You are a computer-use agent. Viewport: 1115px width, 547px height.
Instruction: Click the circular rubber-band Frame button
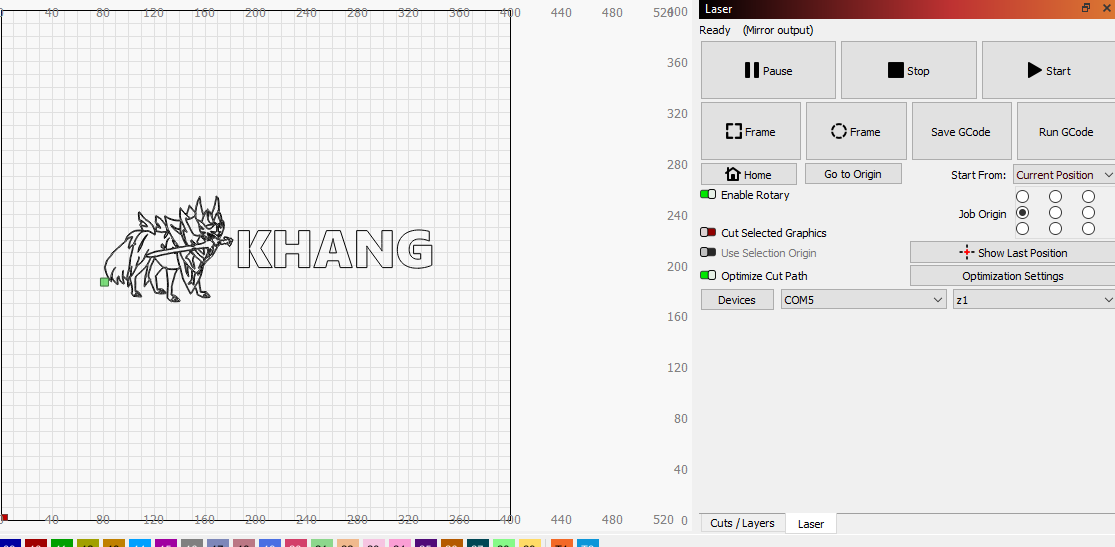[x=856, y=132]
